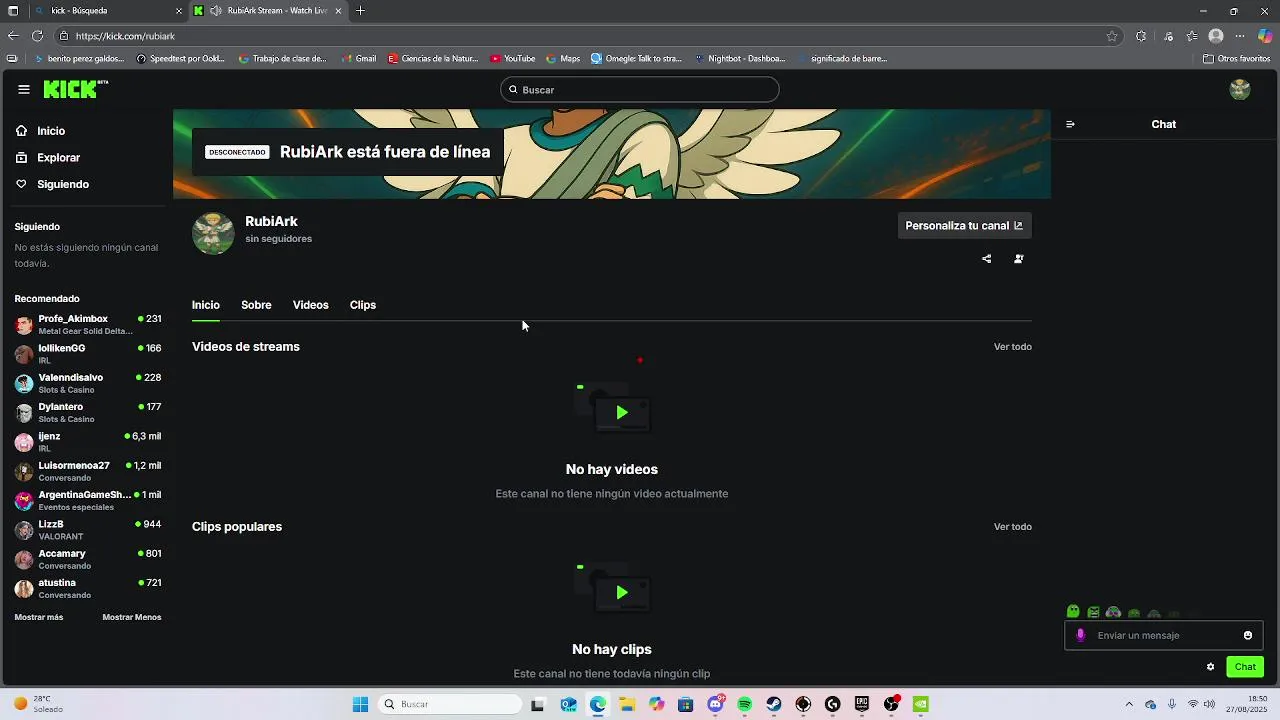Image resolution: width=1280 pixels, height=720 pixels.
Task: Open the Kick hamburger sidebar menu
Action: click(24, 89)
